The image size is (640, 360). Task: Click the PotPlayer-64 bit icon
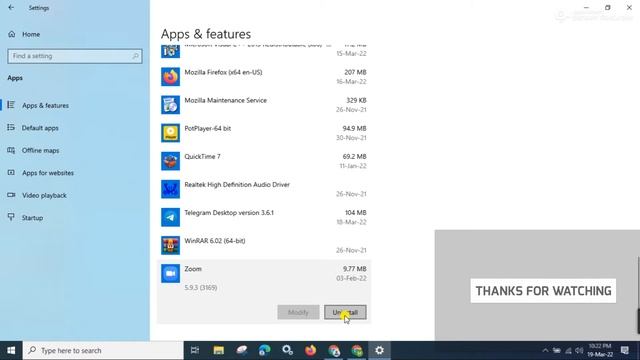[170, 133]
